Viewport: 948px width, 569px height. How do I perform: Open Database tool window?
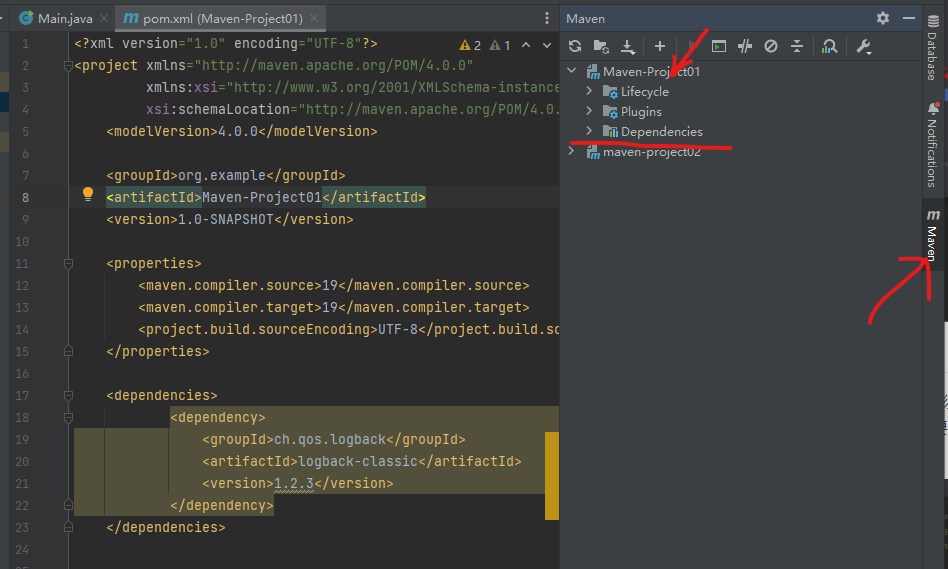pyautogui.click(x=933, y=48)
